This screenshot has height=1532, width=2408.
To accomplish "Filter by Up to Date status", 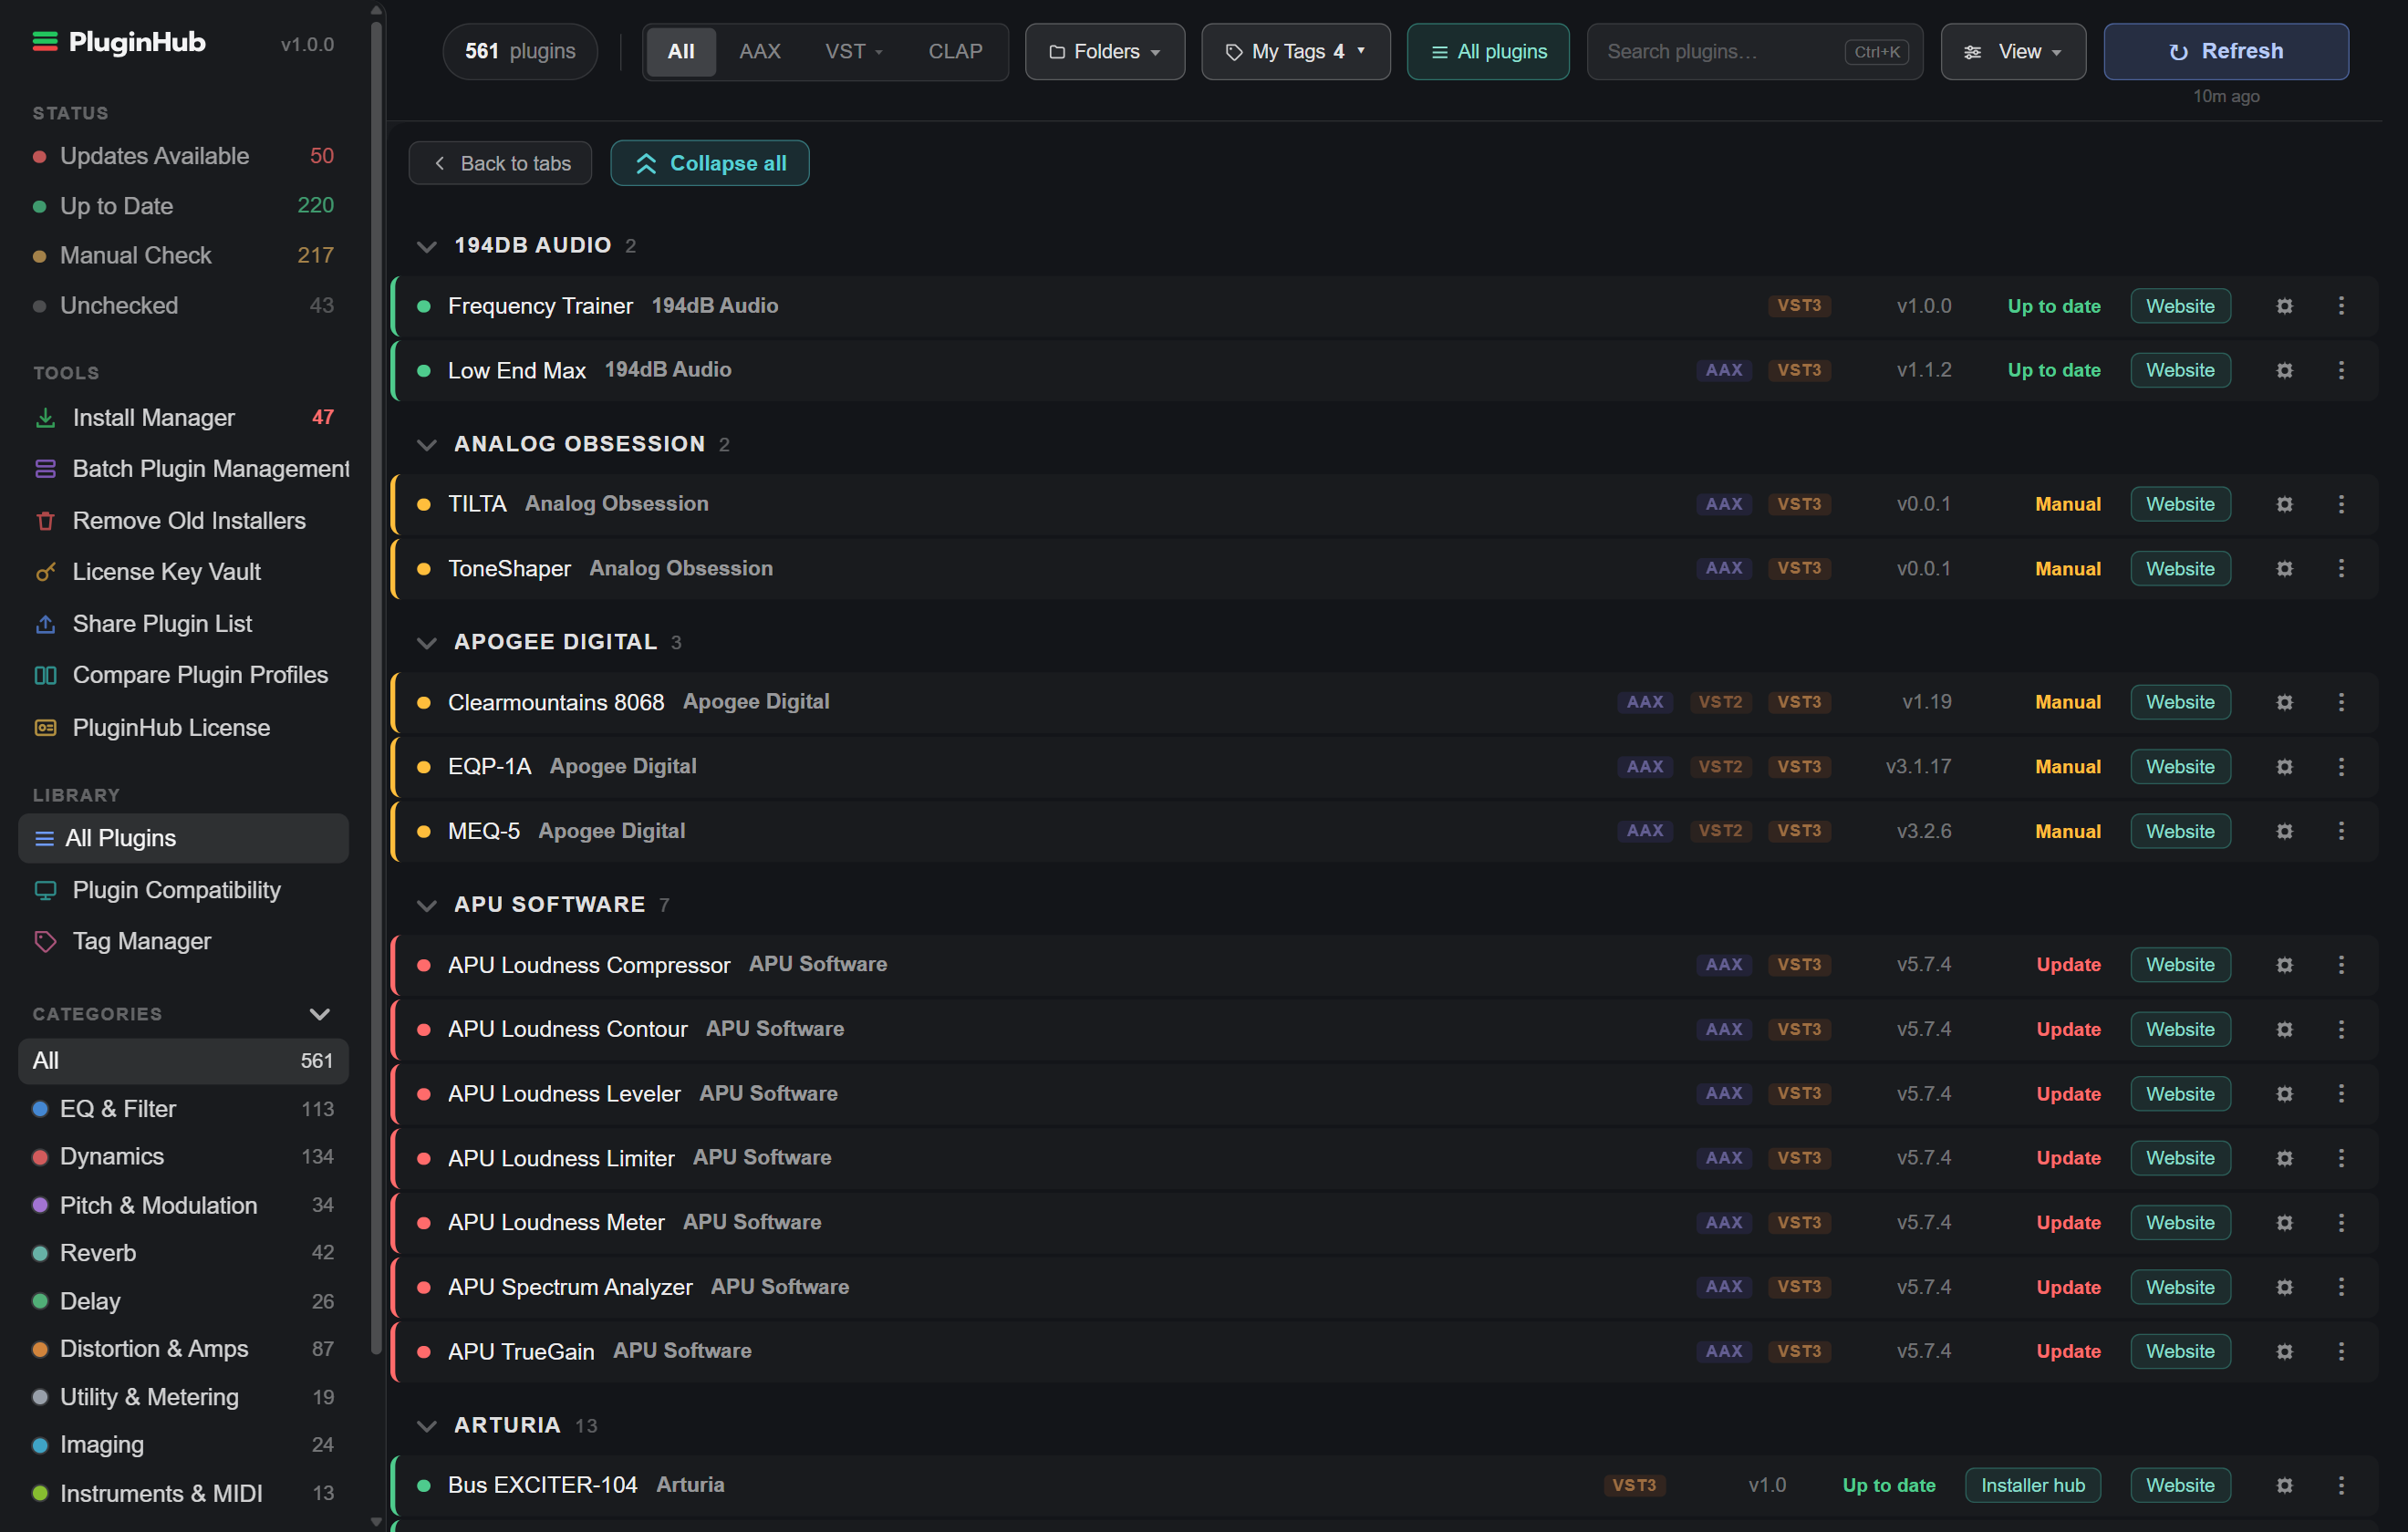I will click(183, 206).
